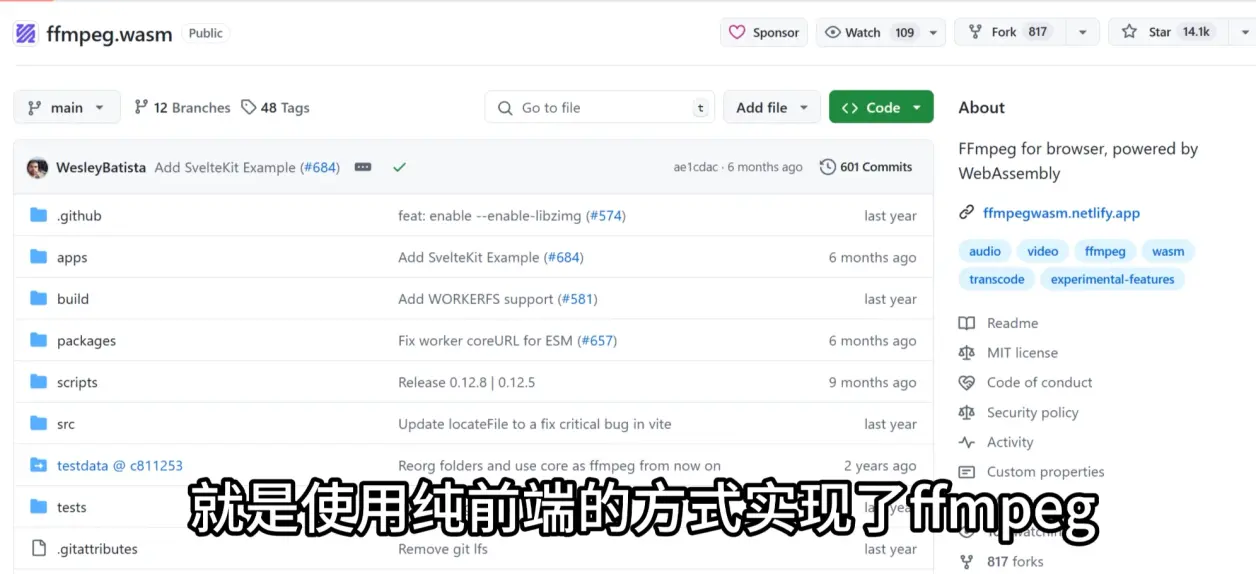
Task: Click the scripts folder icon
Action: tap(39, 381)
